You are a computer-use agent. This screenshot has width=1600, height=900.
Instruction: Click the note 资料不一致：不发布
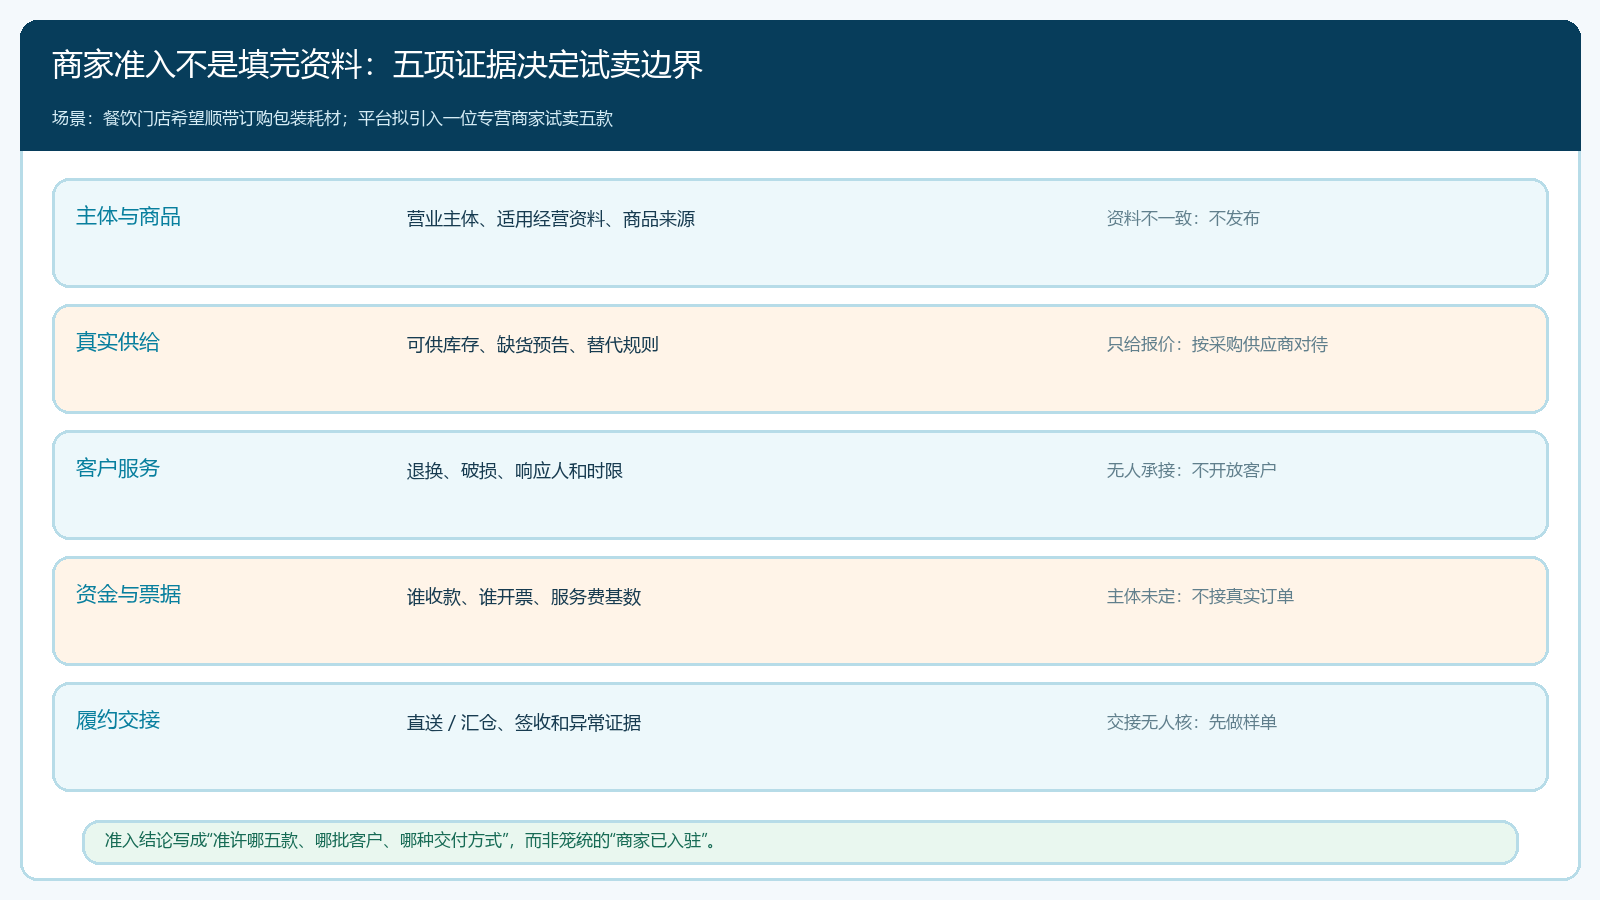pyautogui.click(x=1183, y=219)
